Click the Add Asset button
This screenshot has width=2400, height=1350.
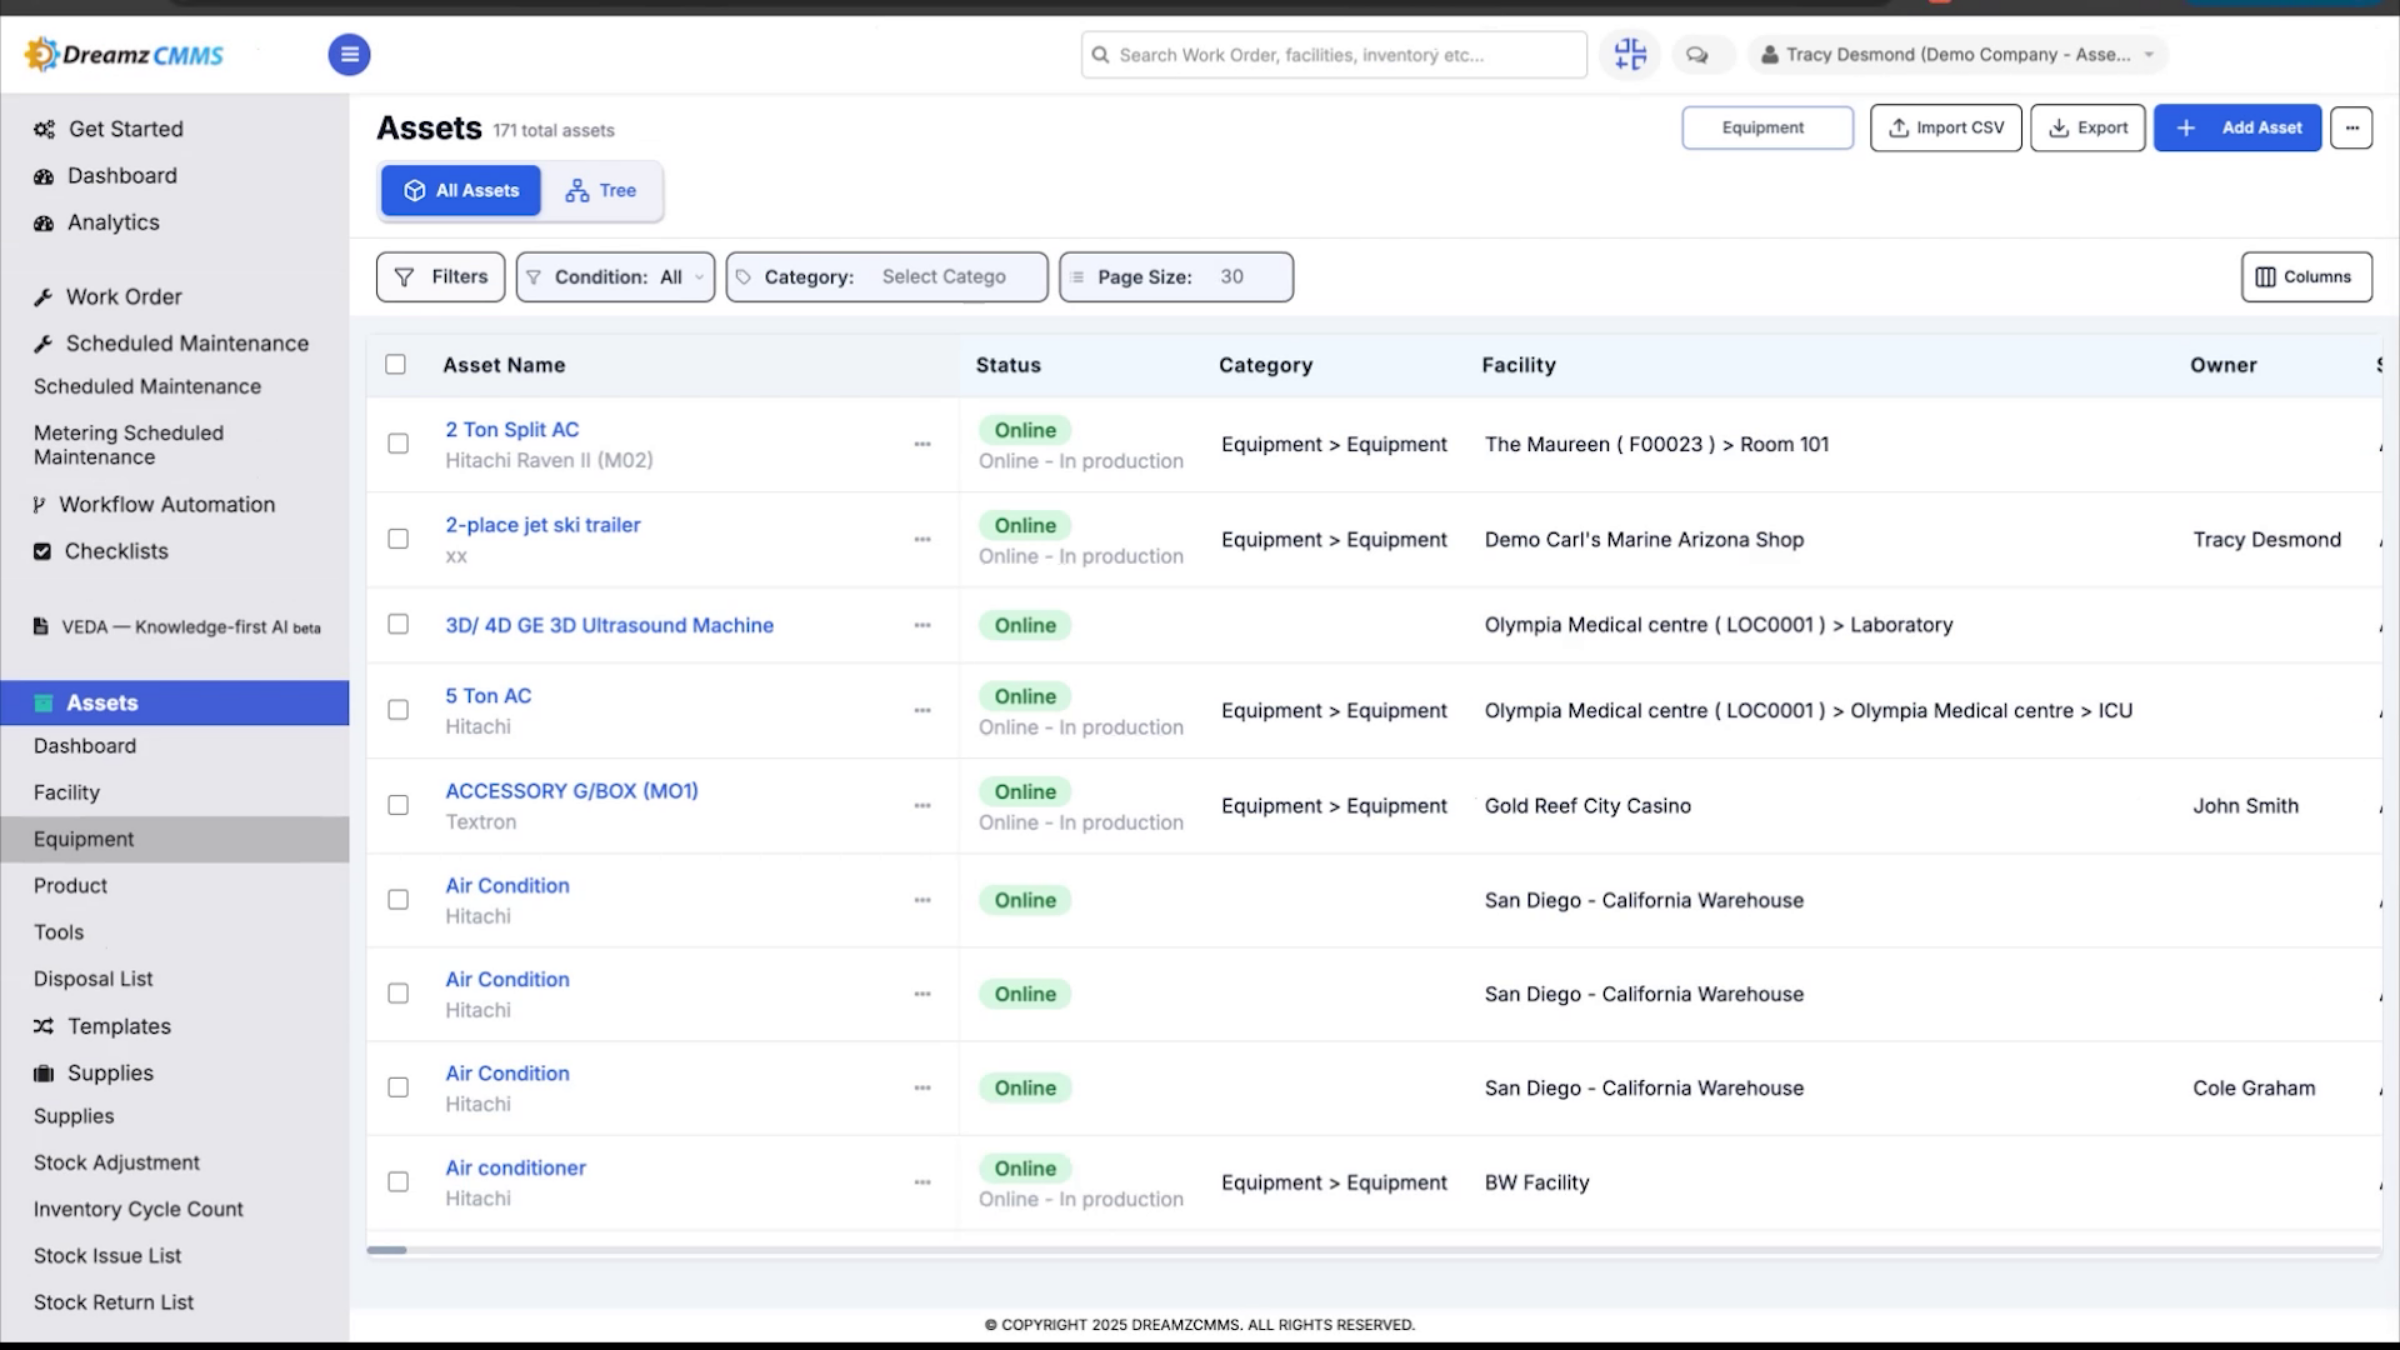click(x=2237, y=128)
